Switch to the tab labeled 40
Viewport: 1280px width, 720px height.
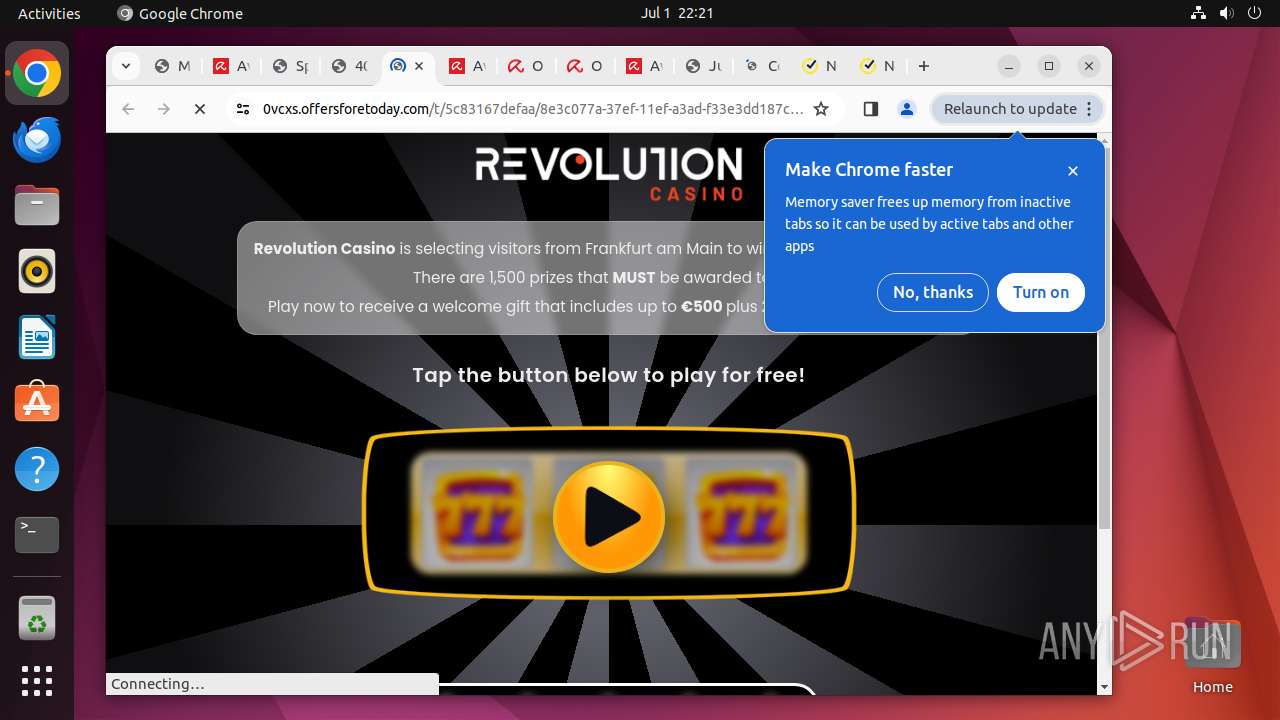(x=350, y=66)
